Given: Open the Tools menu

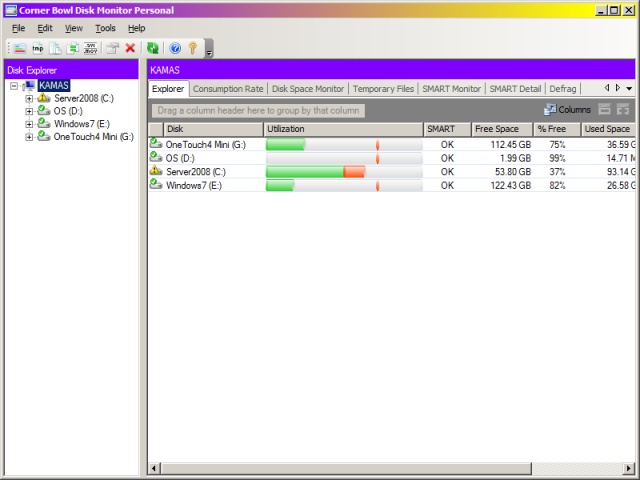Looking at the screenshot, I should point(105,28).
